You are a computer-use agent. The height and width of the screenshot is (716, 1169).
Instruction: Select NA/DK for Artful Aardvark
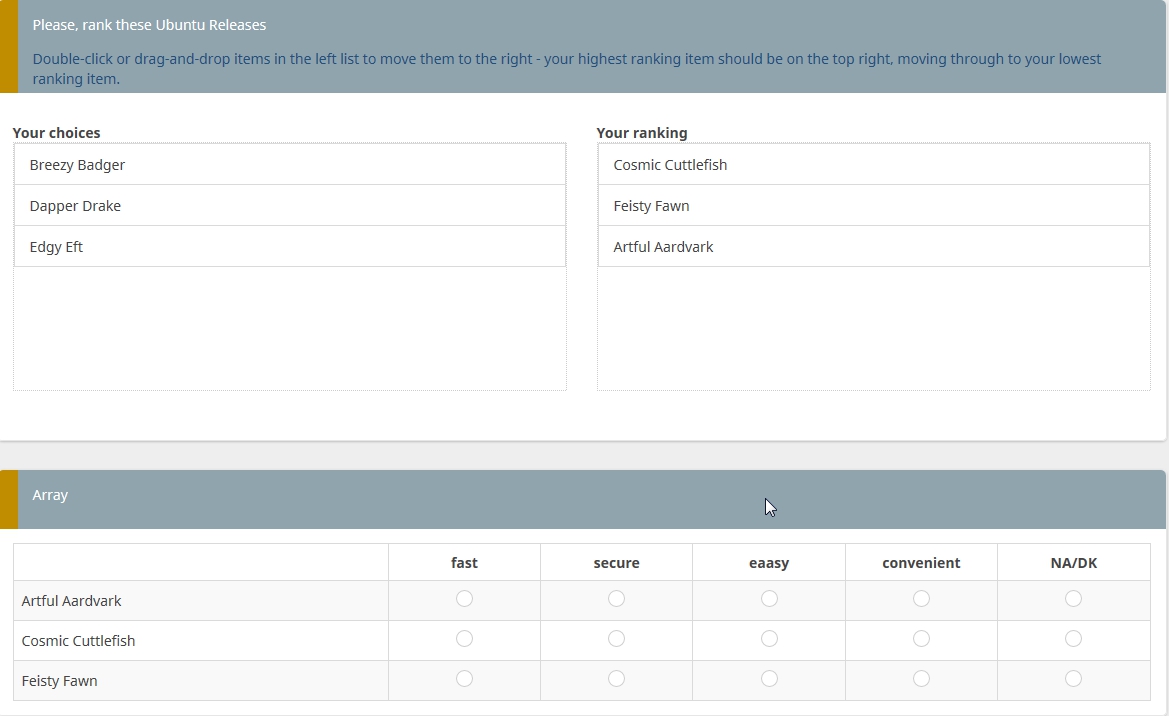point(1073,599)
